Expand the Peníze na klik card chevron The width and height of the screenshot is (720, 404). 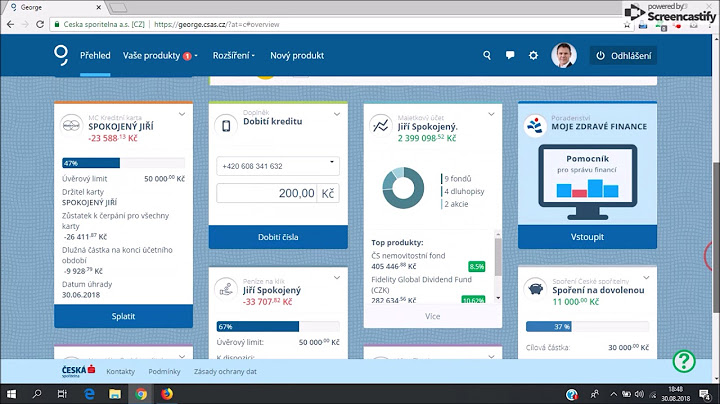coord(337,277)
